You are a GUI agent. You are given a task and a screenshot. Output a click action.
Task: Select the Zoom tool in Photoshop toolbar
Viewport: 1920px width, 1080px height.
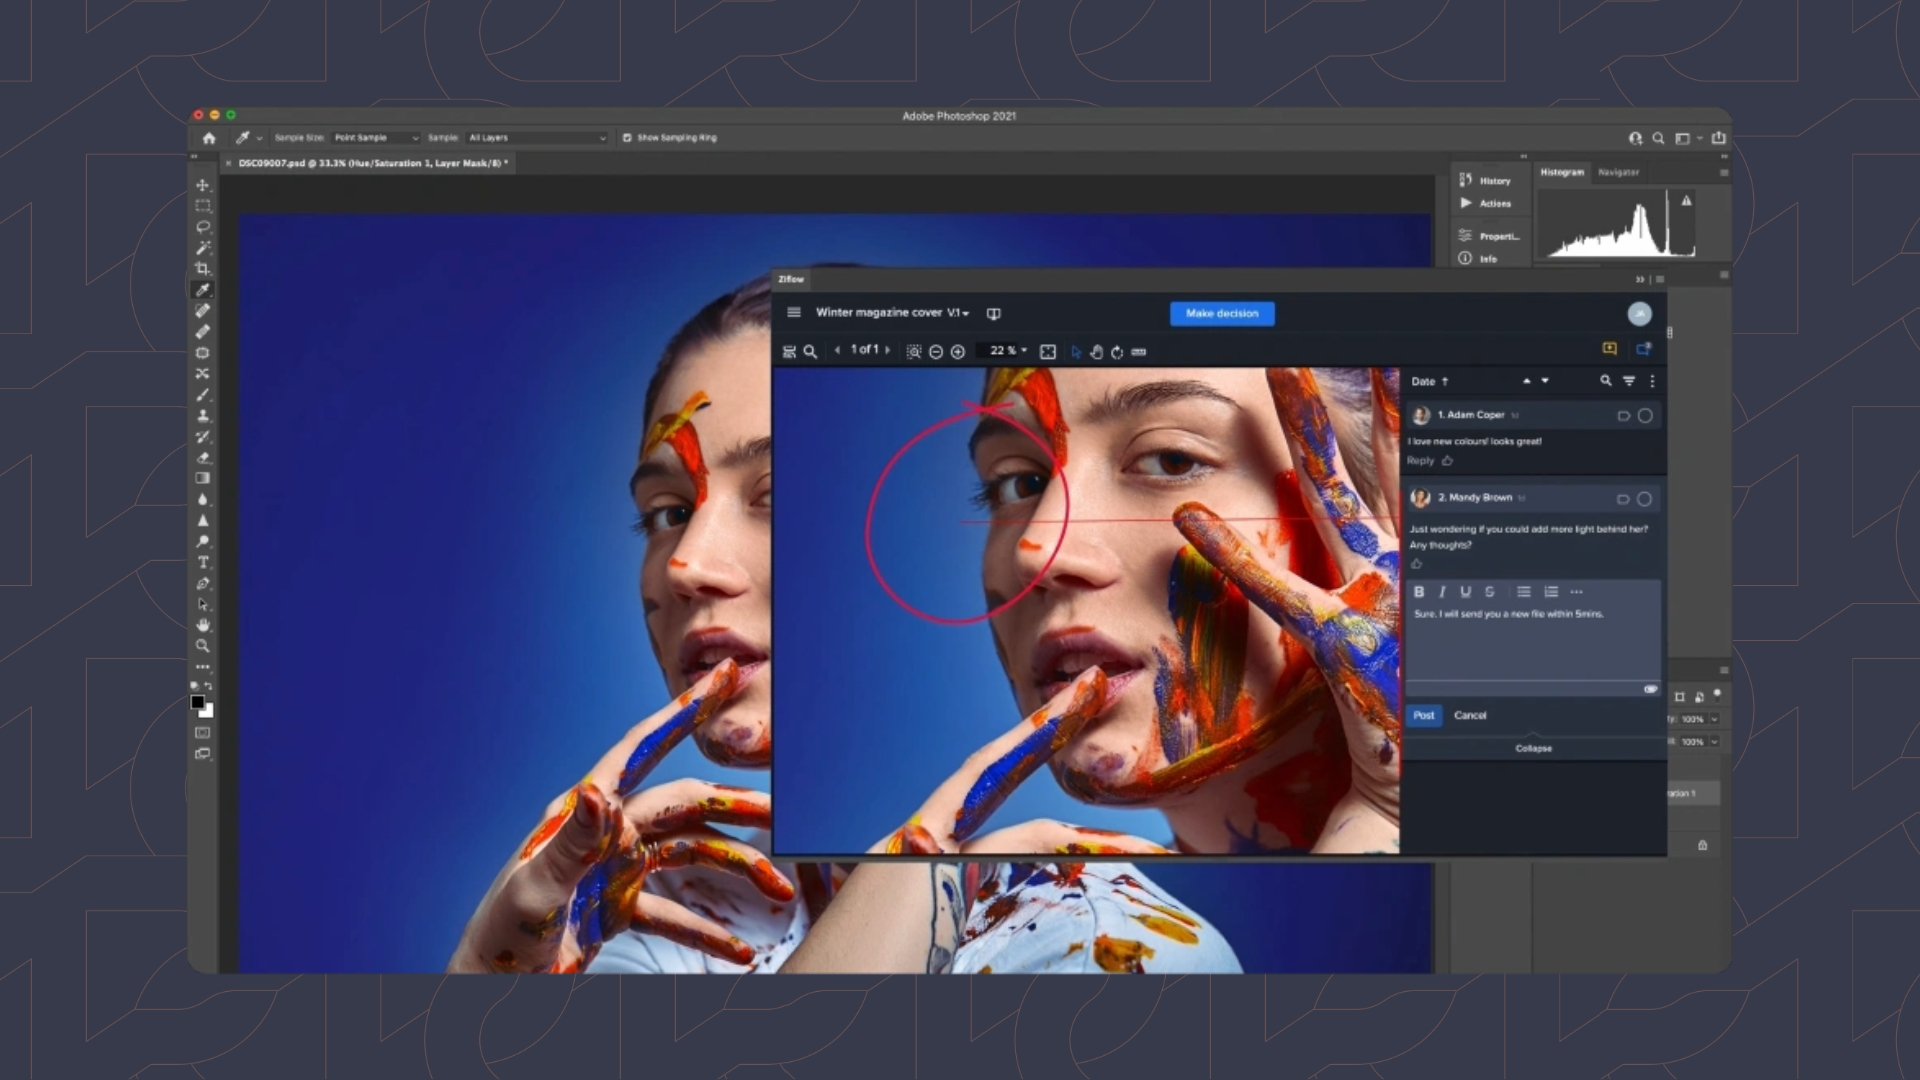click(x=203, y=646)
